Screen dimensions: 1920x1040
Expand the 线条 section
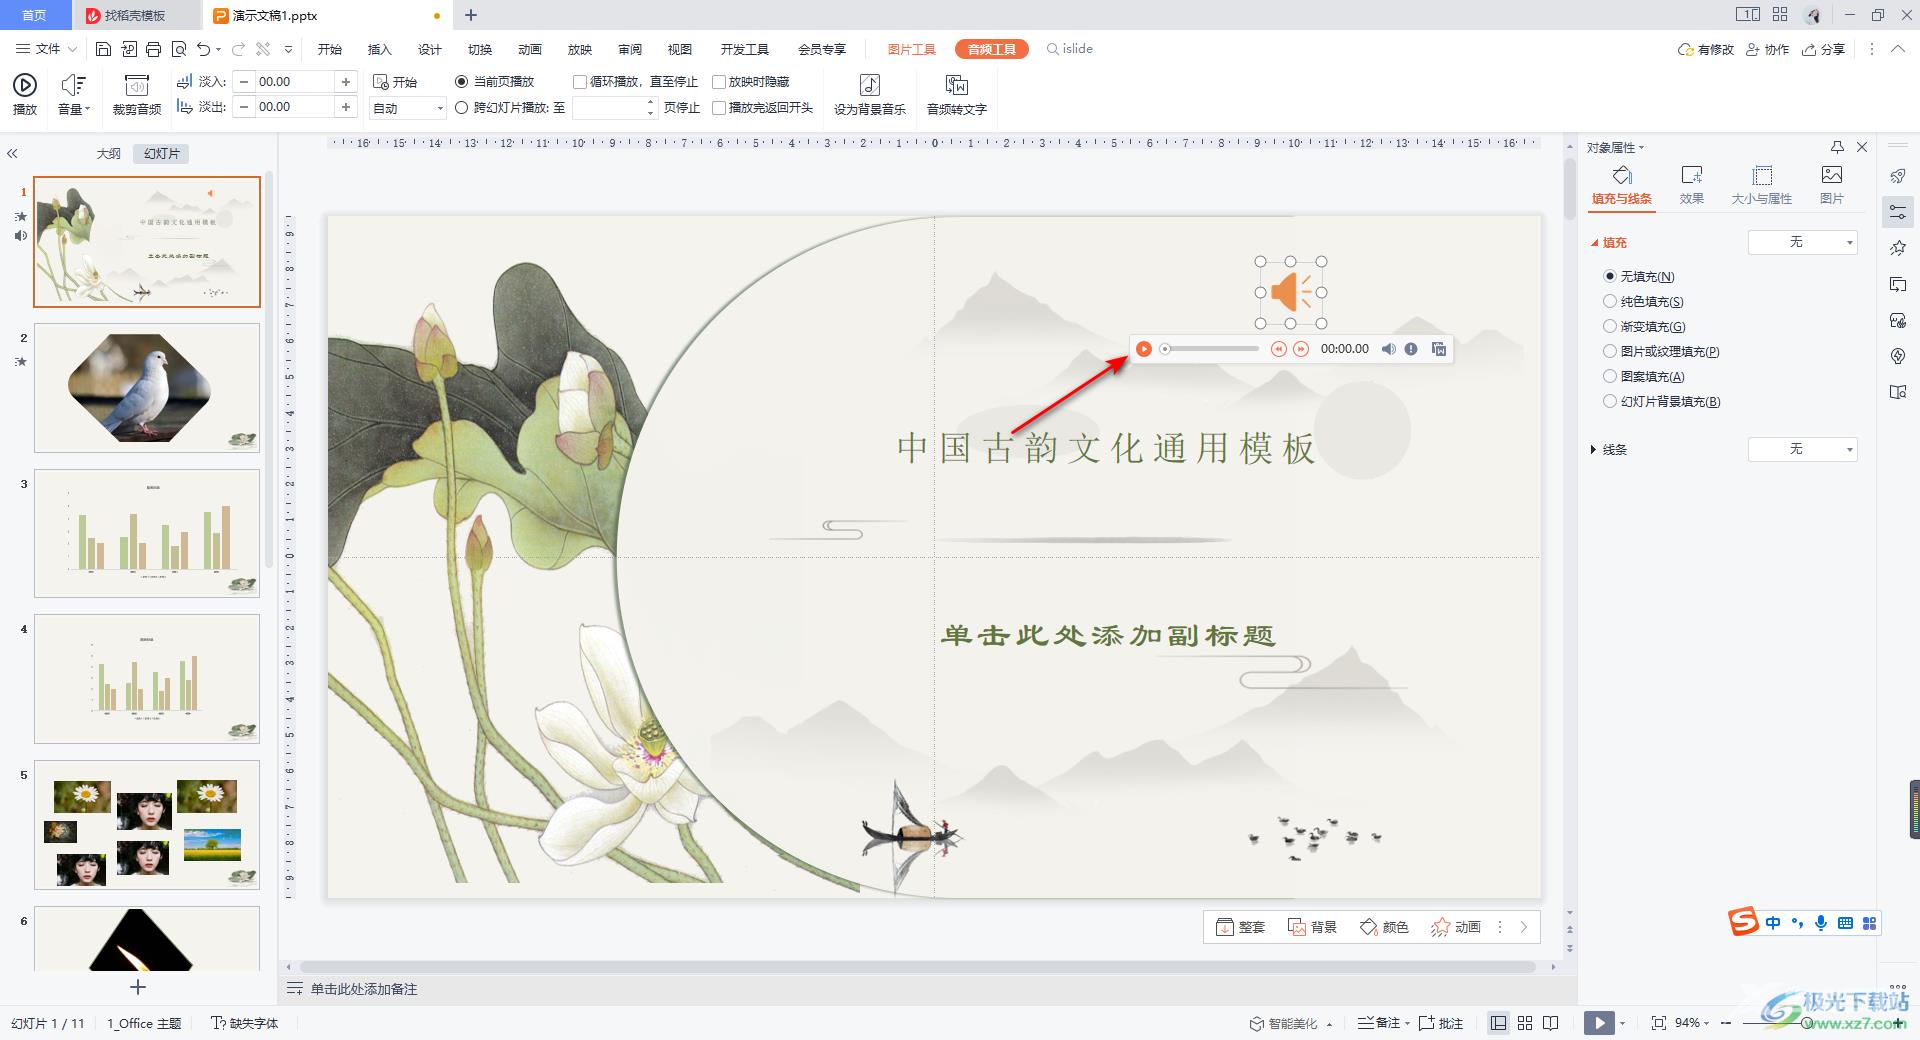(x=1593, y=450)
